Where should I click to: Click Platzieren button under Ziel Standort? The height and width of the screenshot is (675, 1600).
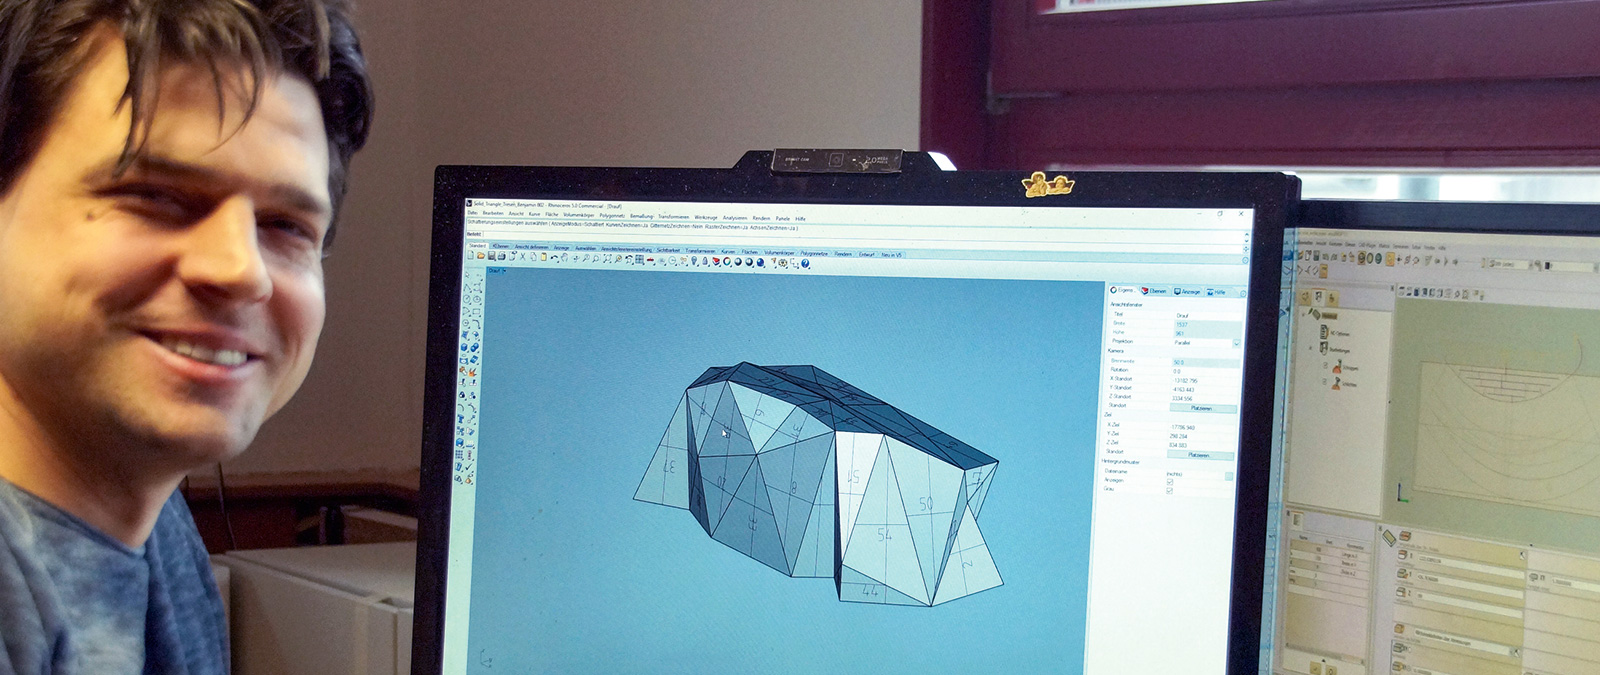[1200, 455]
